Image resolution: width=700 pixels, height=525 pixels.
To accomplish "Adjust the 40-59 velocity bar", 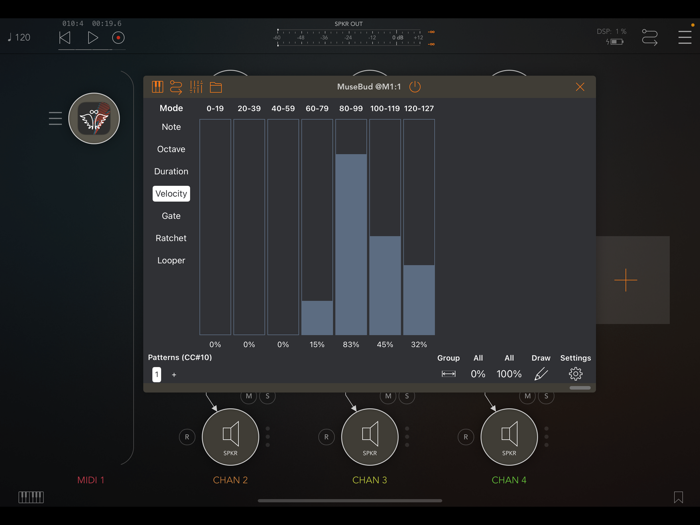I will coord(283,227).
